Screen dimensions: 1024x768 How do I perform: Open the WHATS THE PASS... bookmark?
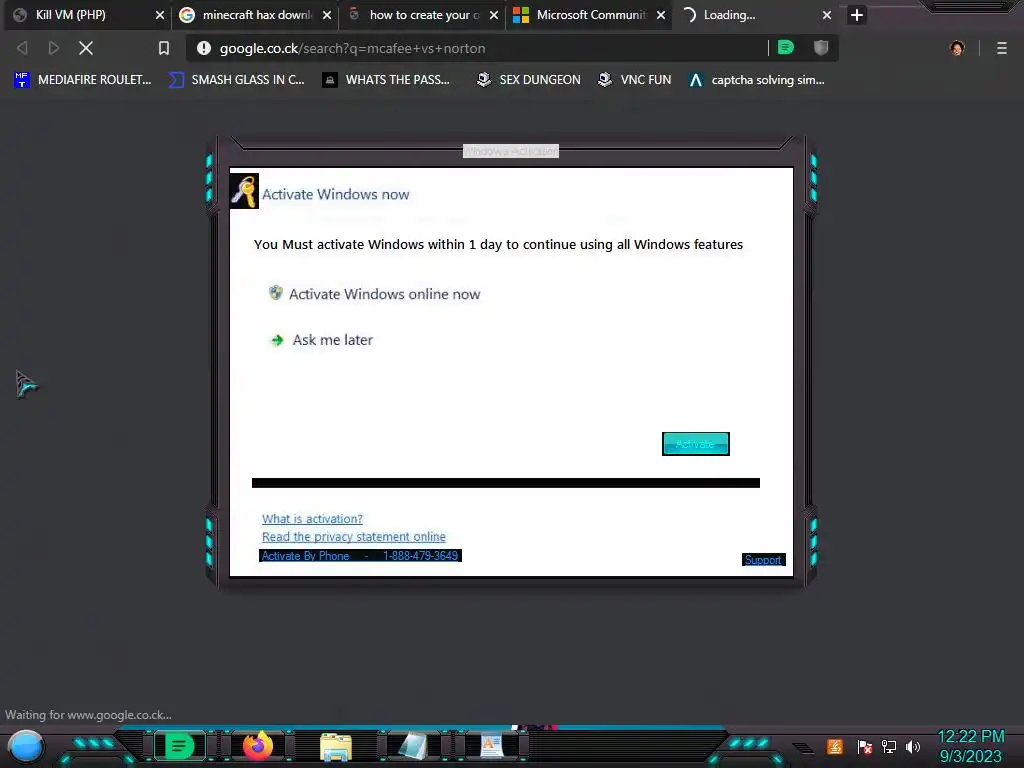point(386,80)
